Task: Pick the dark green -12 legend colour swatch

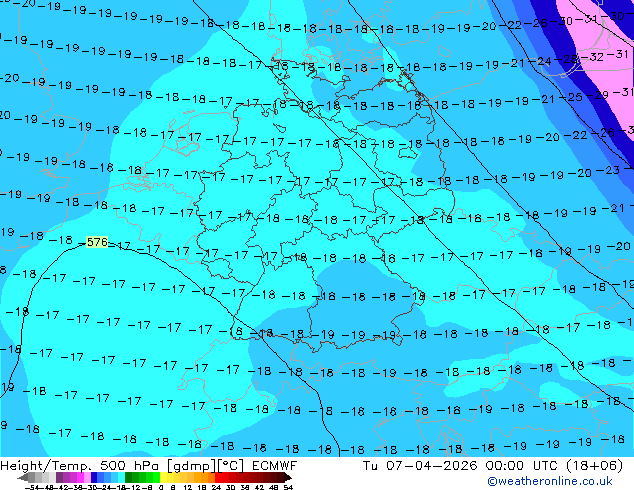Action: [x=129, y=477]
